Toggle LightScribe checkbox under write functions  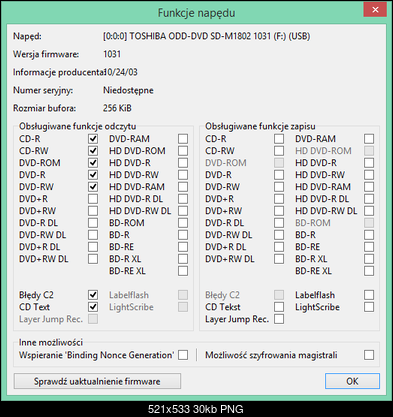[x=369, y=307]
